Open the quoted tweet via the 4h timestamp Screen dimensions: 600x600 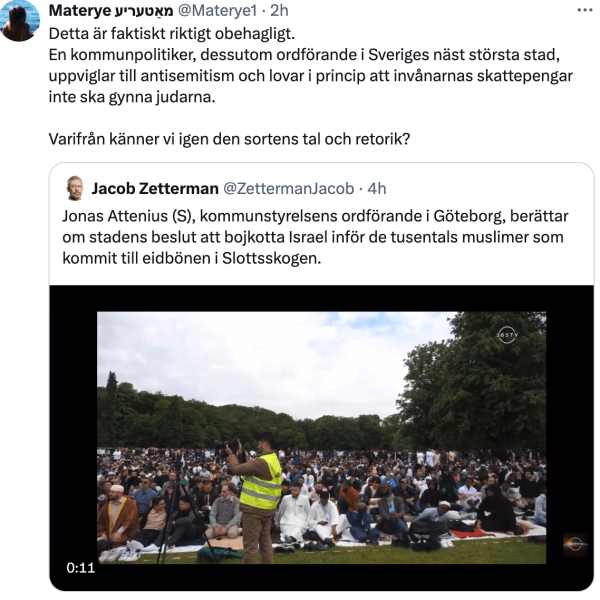[377, 189]
